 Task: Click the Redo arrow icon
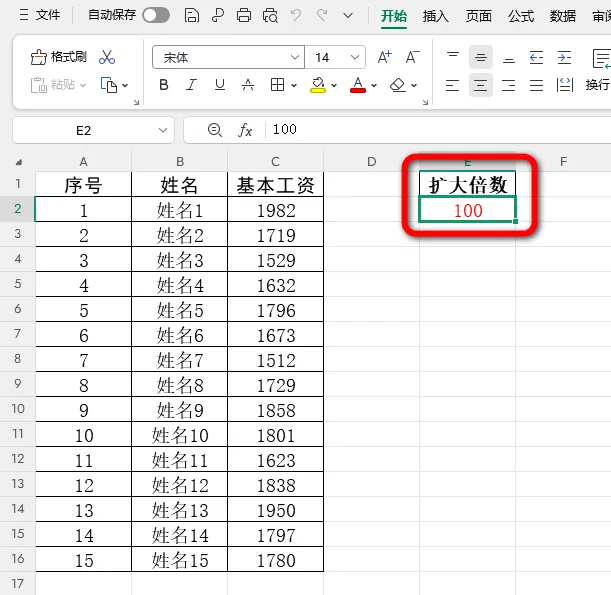322,16
